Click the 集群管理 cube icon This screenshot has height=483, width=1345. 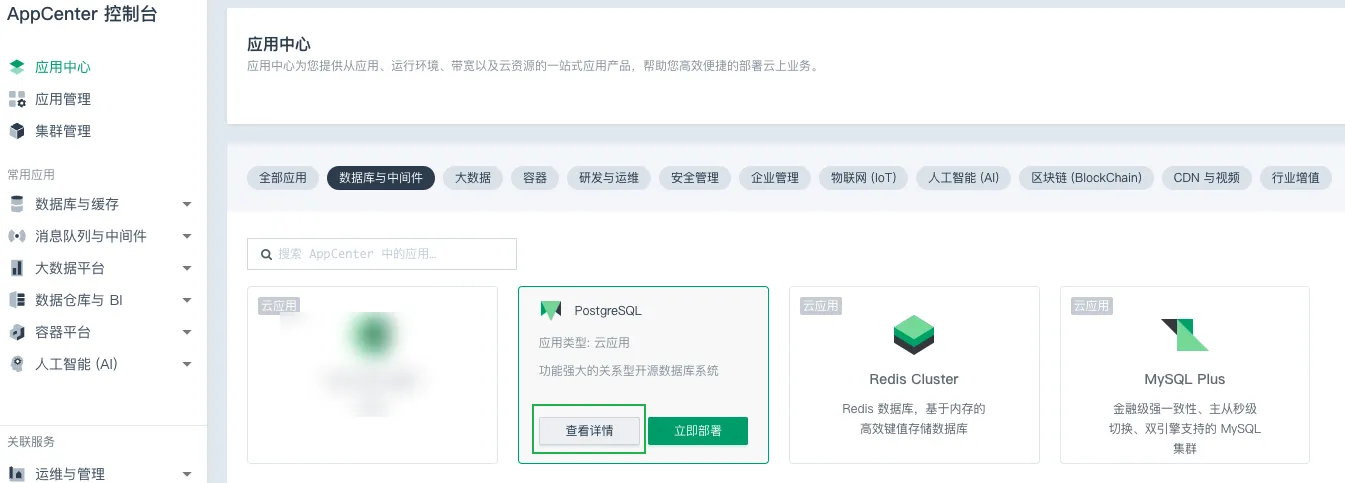click(17, 131)
